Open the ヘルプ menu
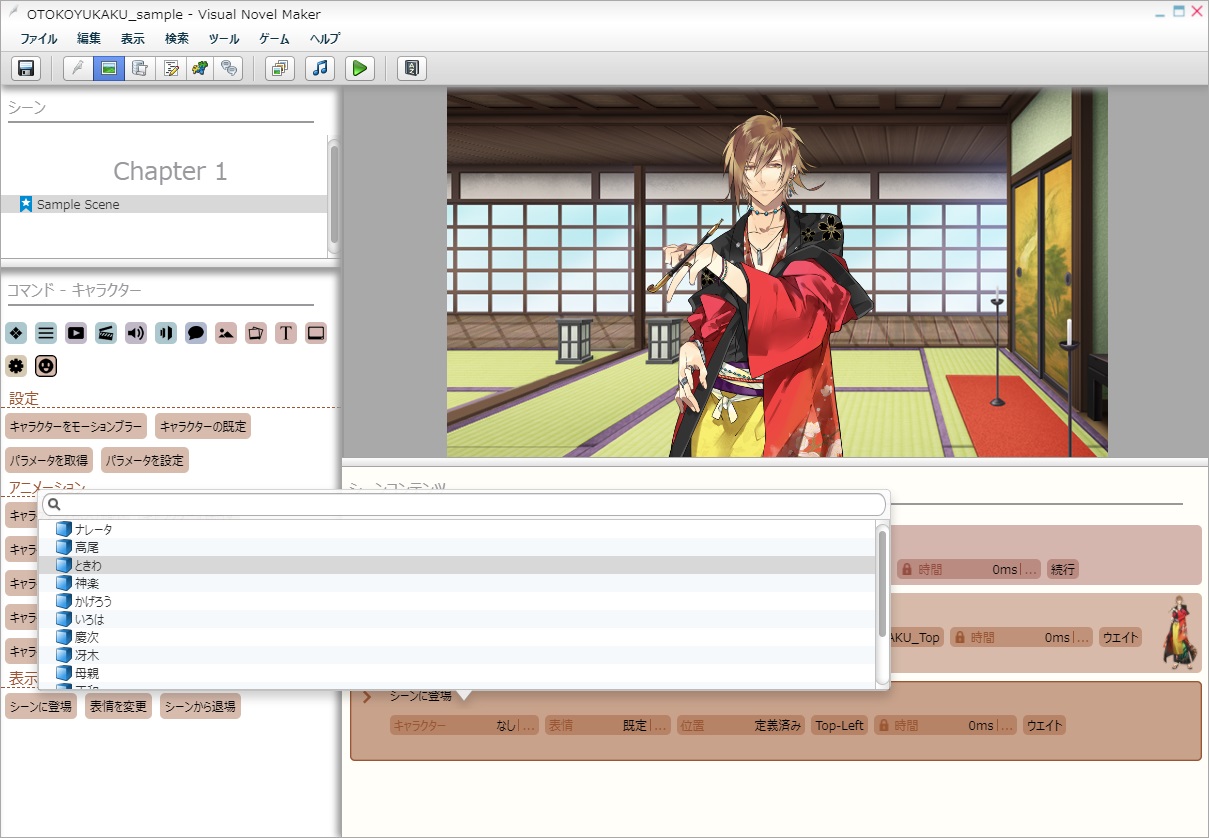The width and height of the screenshot is (1209, 838). [325, 39]
